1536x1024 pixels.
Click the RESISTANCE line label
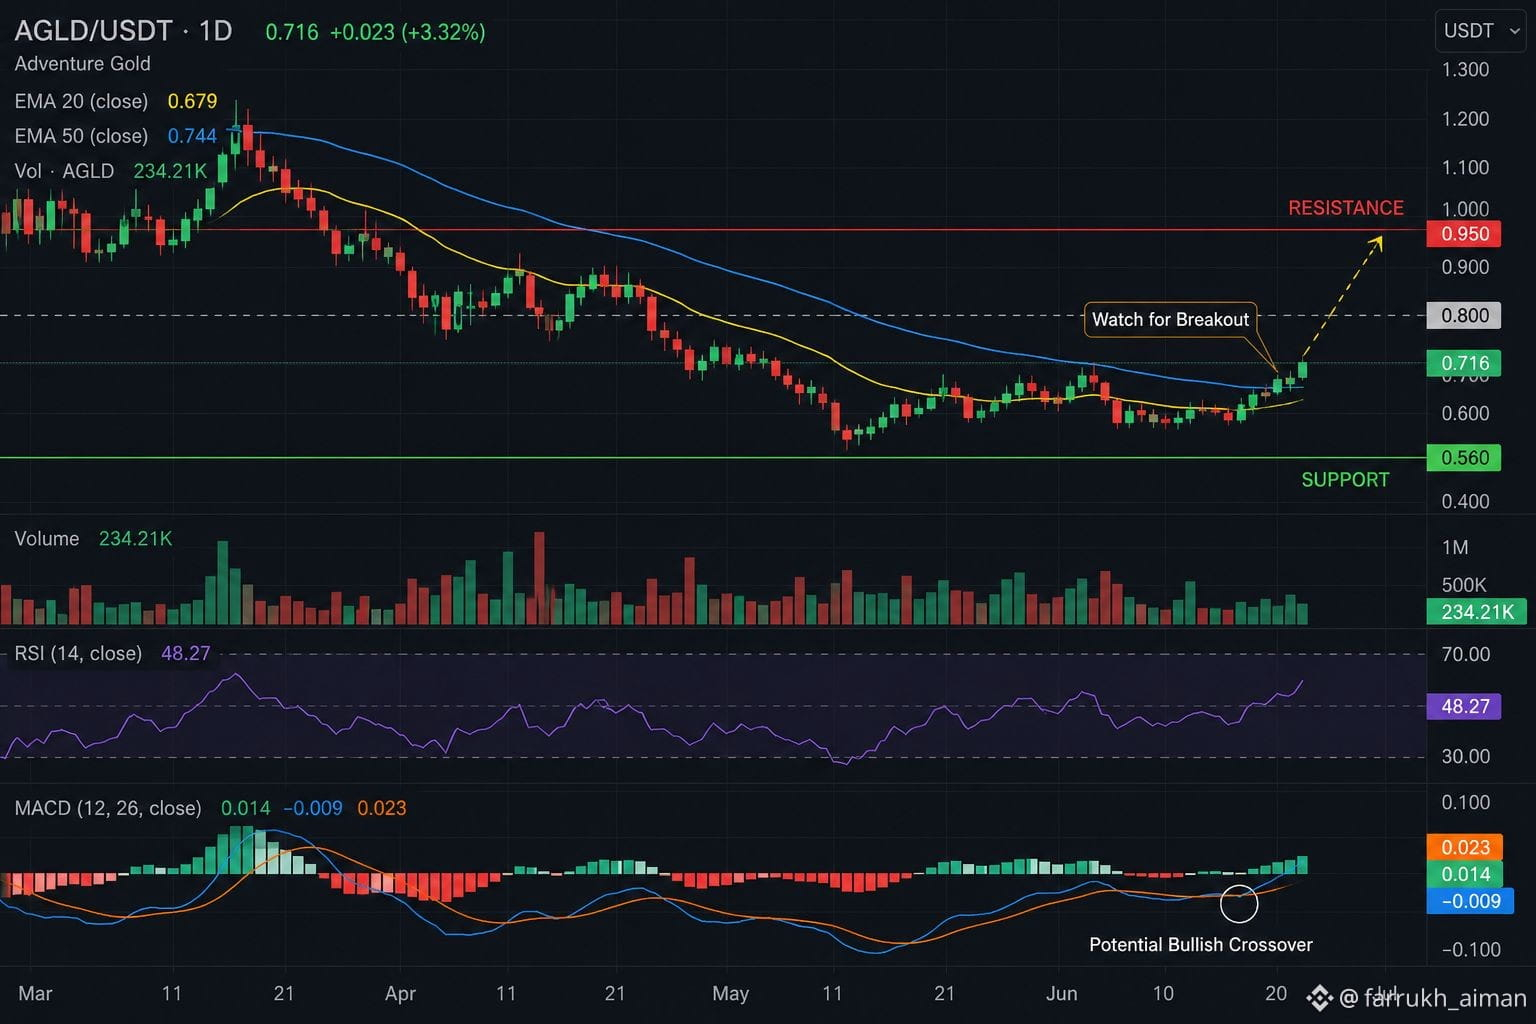point(1345,208)
